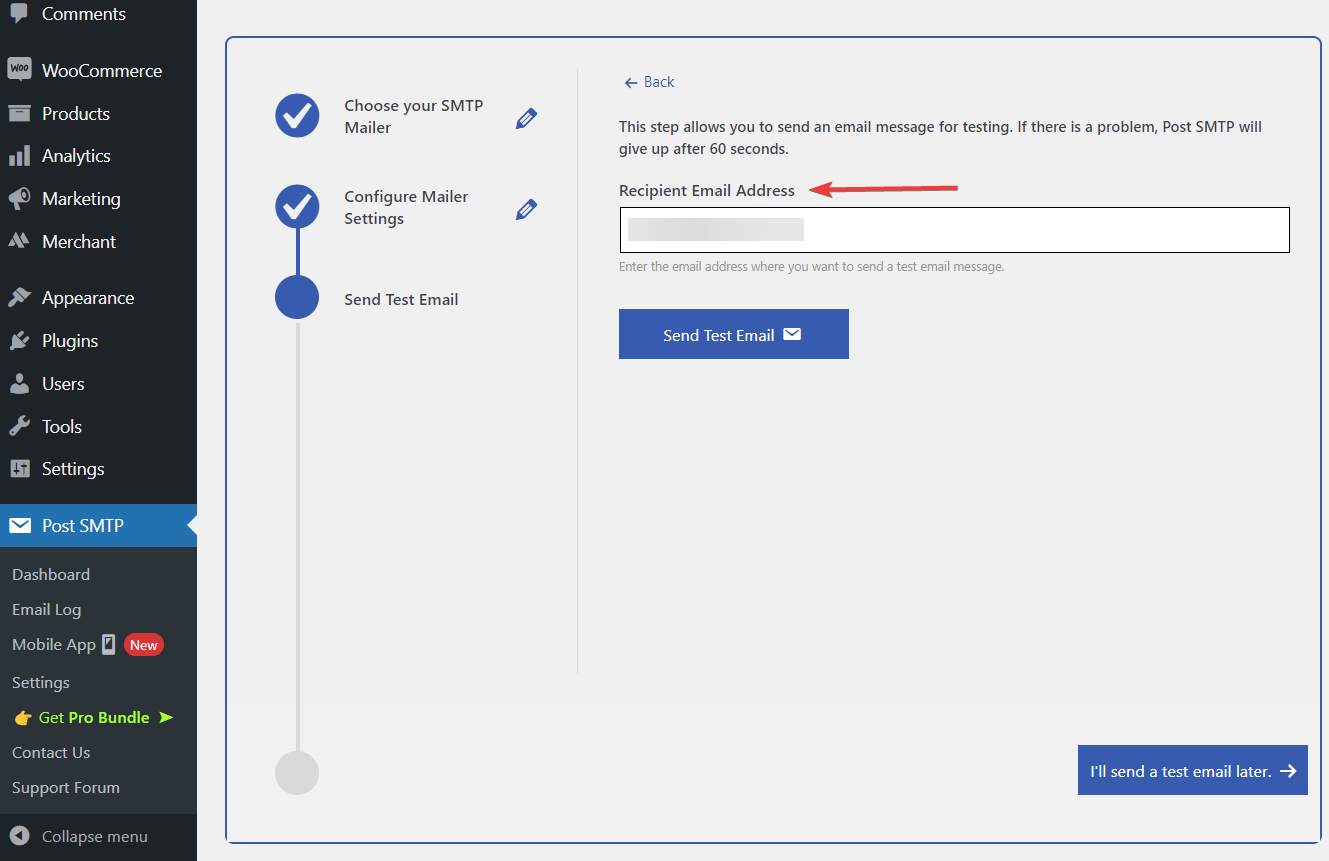The height and width of the screenshot is (861, 1329).
Task: Click the Comments speech bubble icon
Action: (x=19, y=14)
